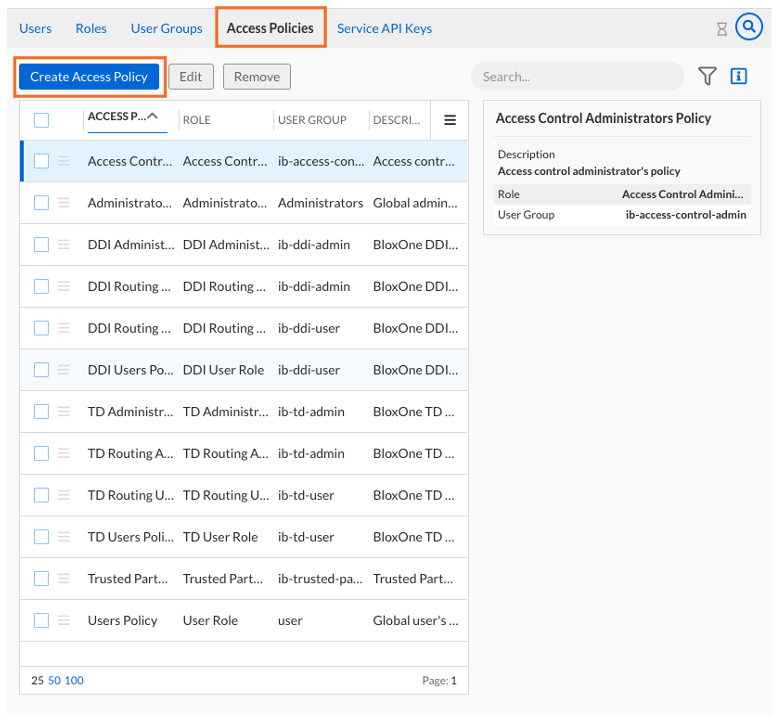This screenshot has width=778, height=722.
Task: Click the Edit button
Action: 190,76
